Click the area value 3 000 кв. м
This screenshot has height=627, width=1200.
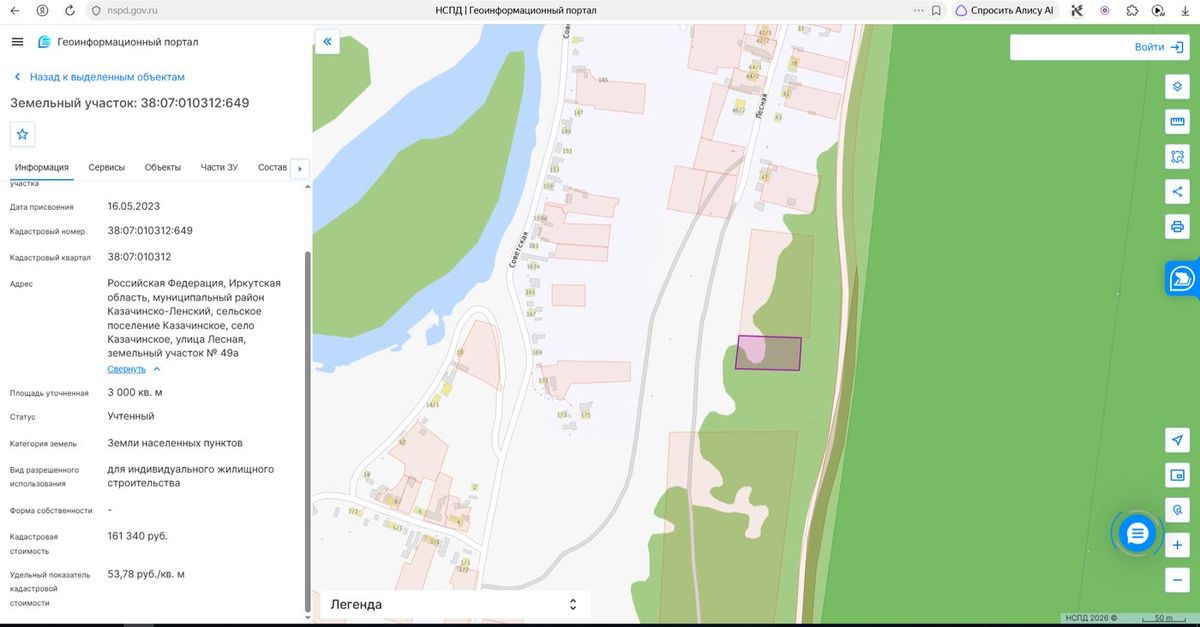coord(134,392)
